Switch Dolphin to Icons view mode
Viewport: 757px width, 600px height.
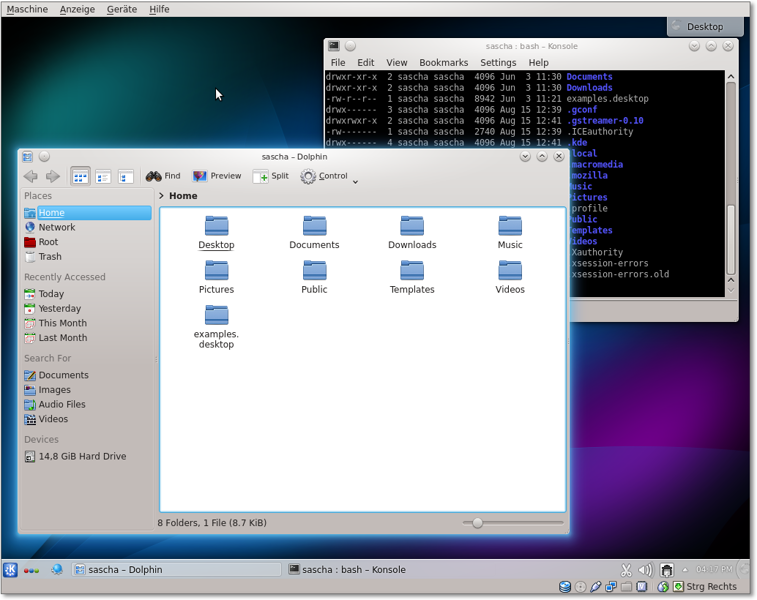80,176
